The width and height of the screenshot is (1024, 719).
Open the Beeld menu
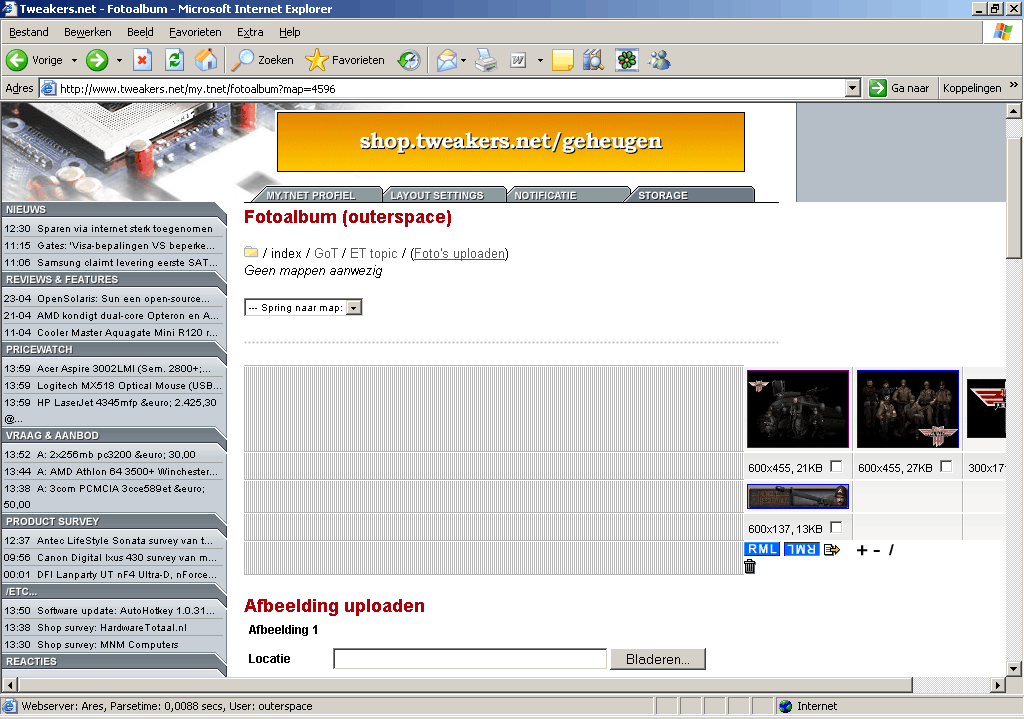pyautogui.click(x=140, y=32)
